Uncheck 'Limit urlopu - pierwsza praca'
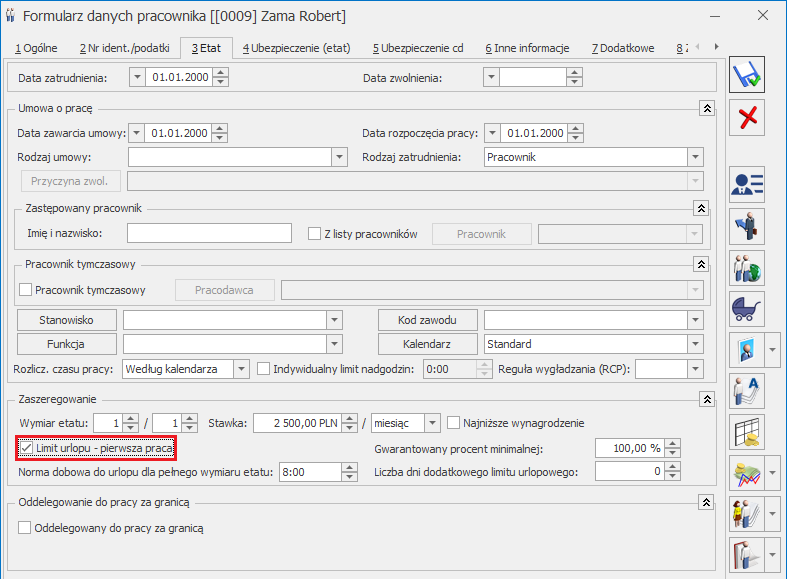This screenshot has width=787, height=579. click(26, 448)
